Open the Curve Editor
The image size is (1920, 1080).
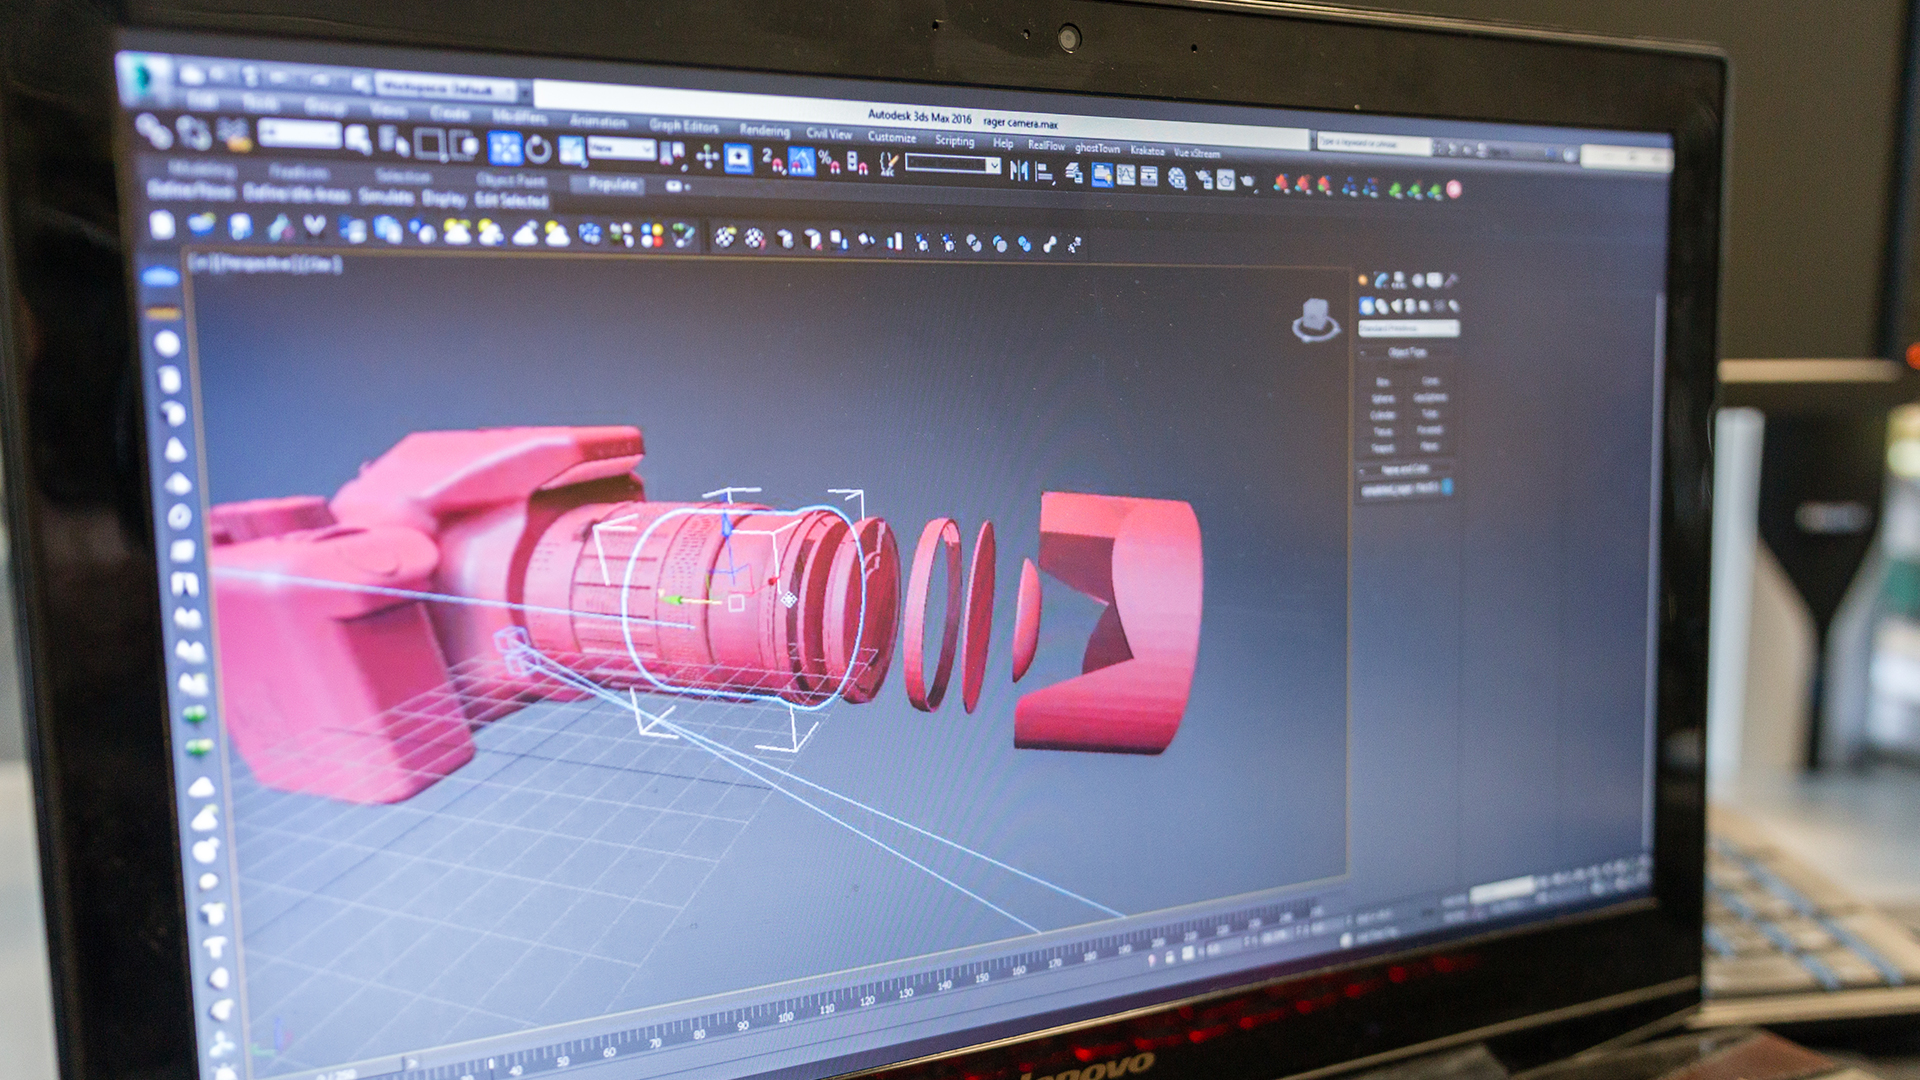1126,176
